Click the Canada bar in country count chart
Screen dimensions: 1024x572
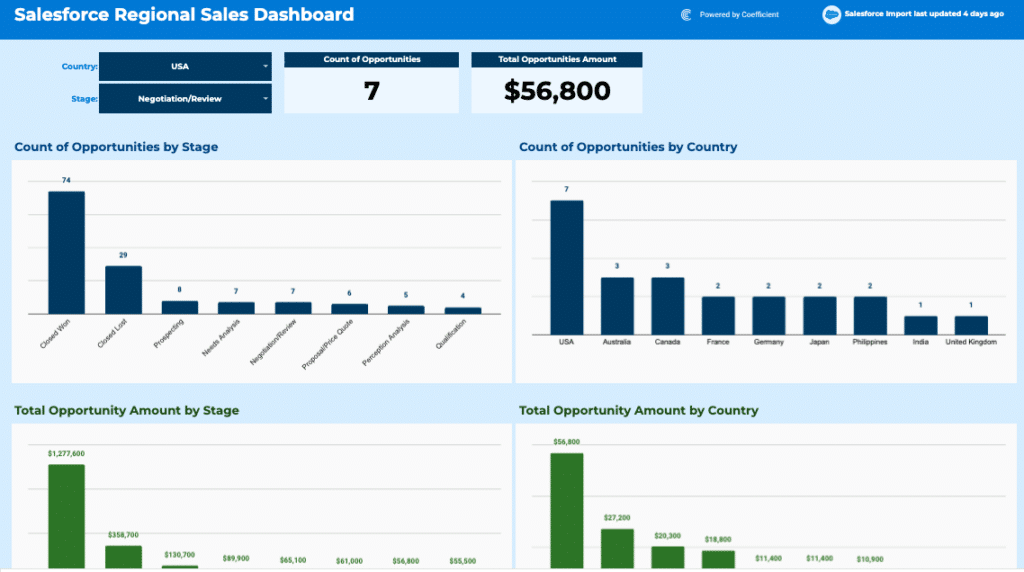(x=667, y=306)
